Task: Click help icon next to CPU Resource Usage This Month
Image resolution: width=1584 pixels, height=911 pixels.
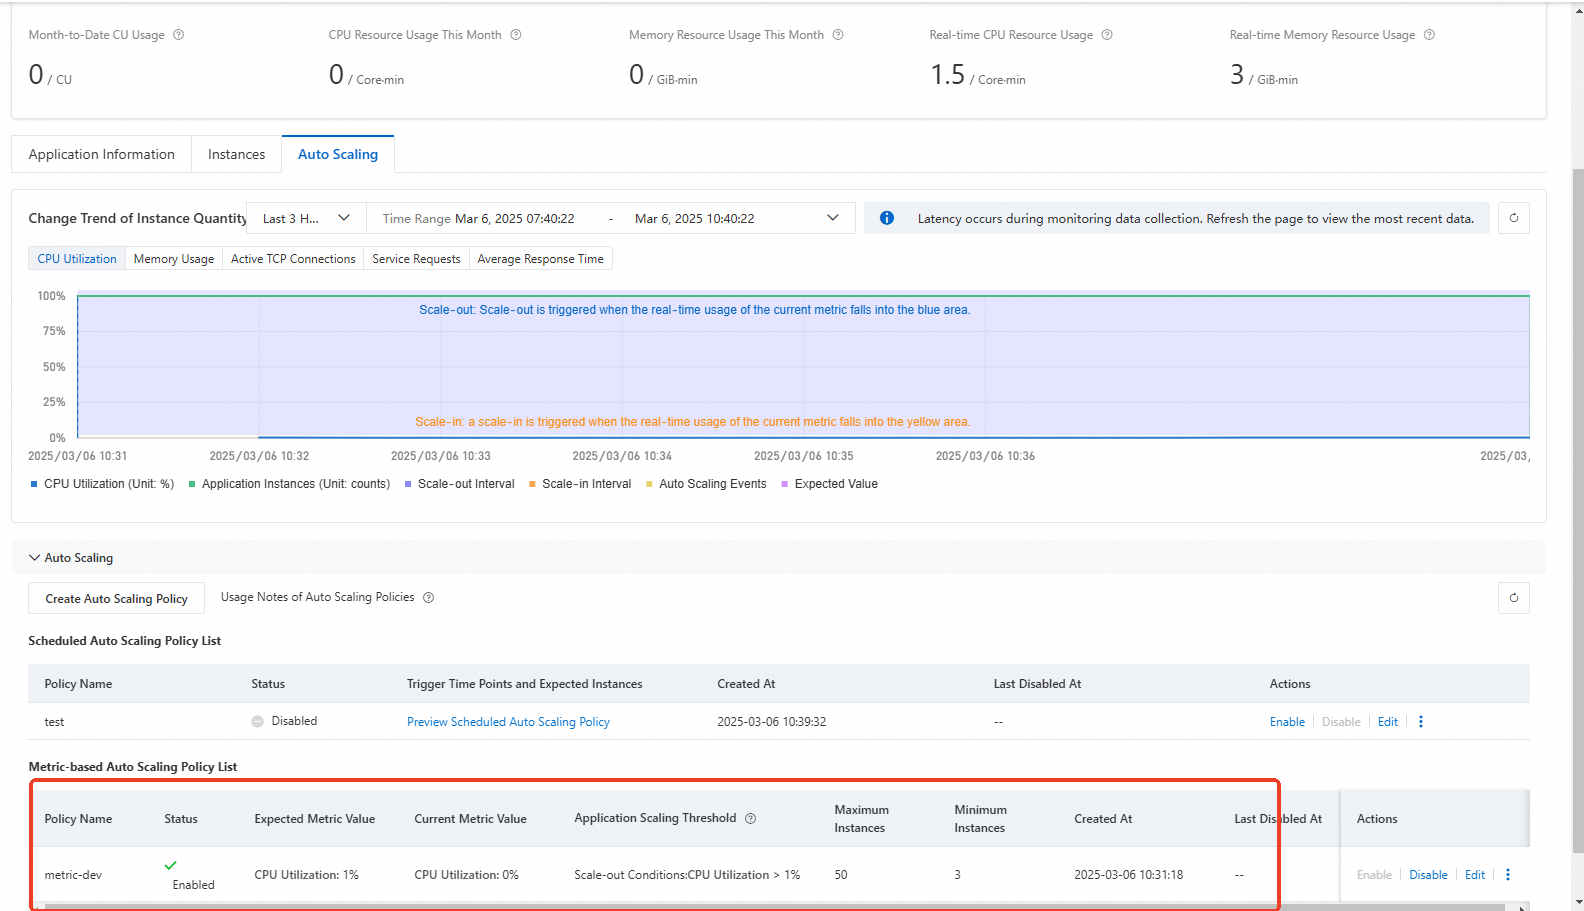Action: coord(516,35)
